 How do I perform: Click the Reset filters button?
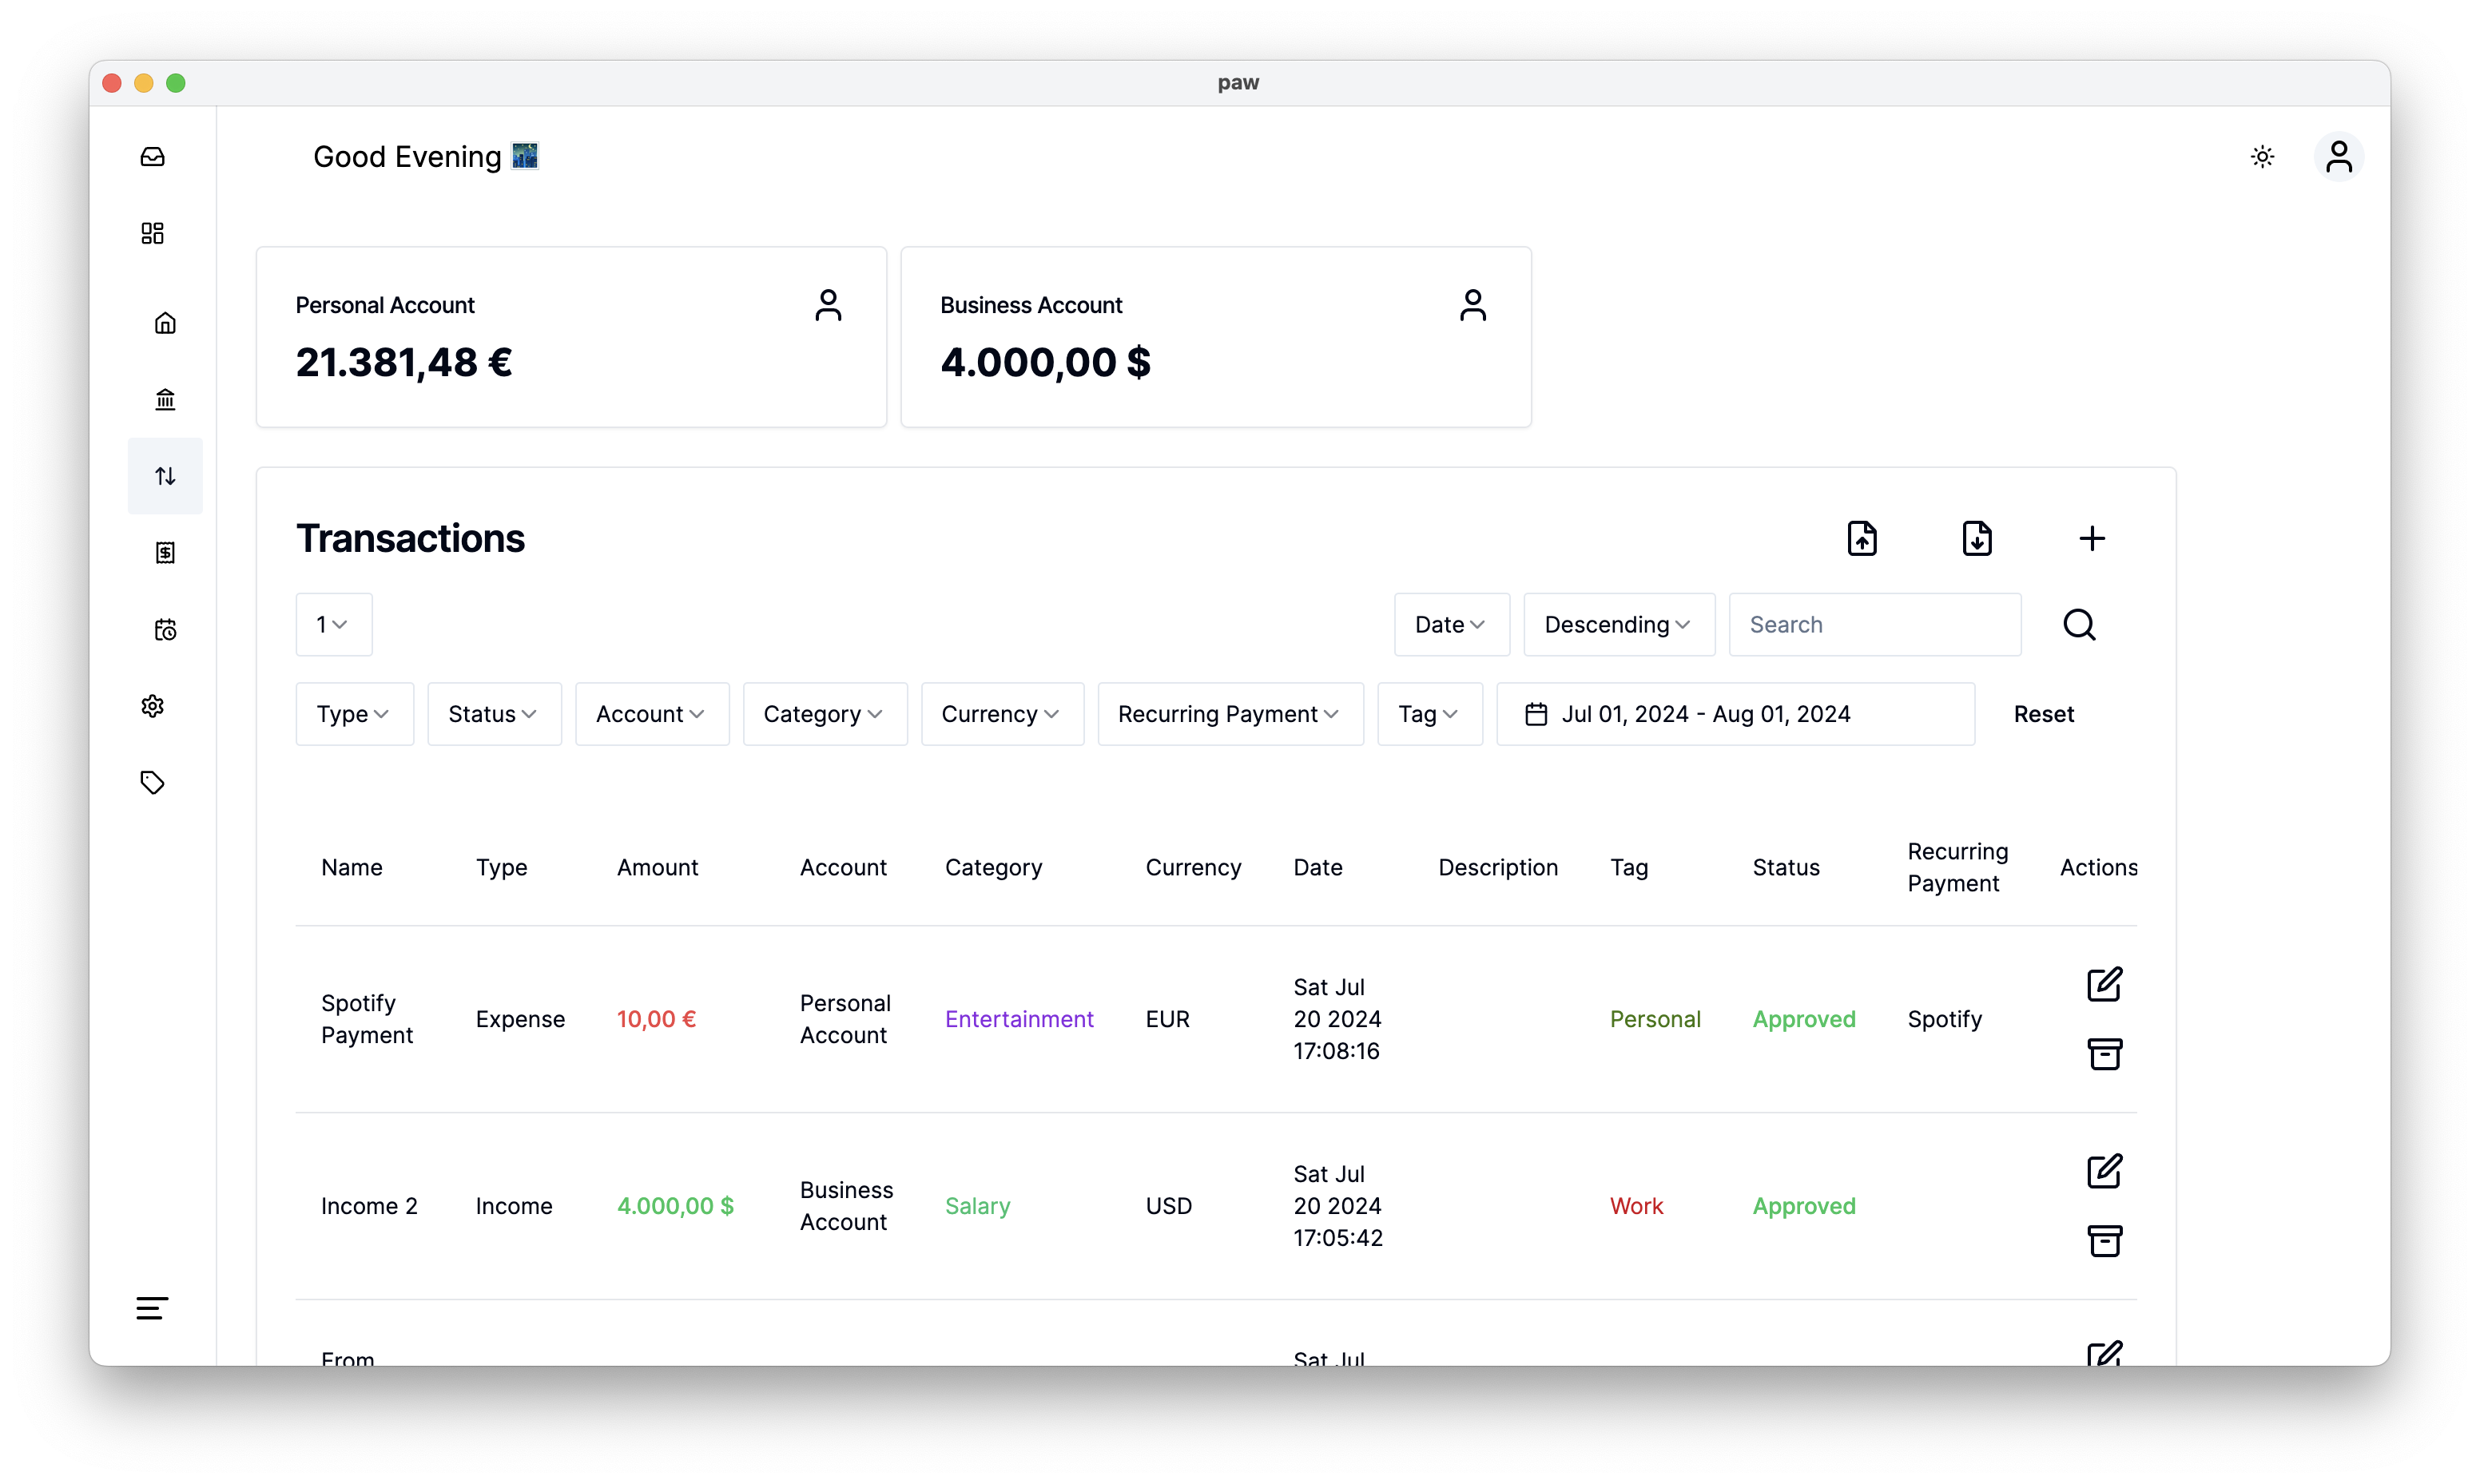(x=2043, y=714)
